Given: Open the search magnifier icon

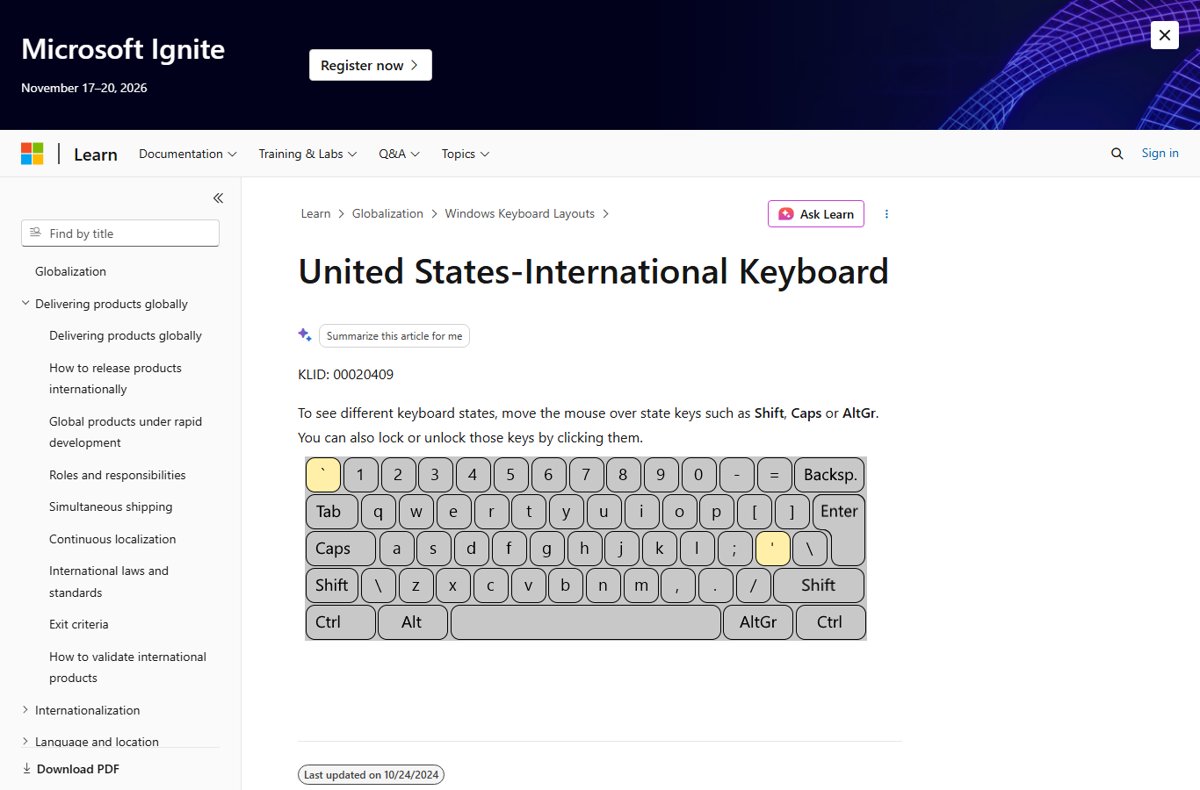Looking at the screenshot, I should pos(1117,153).
